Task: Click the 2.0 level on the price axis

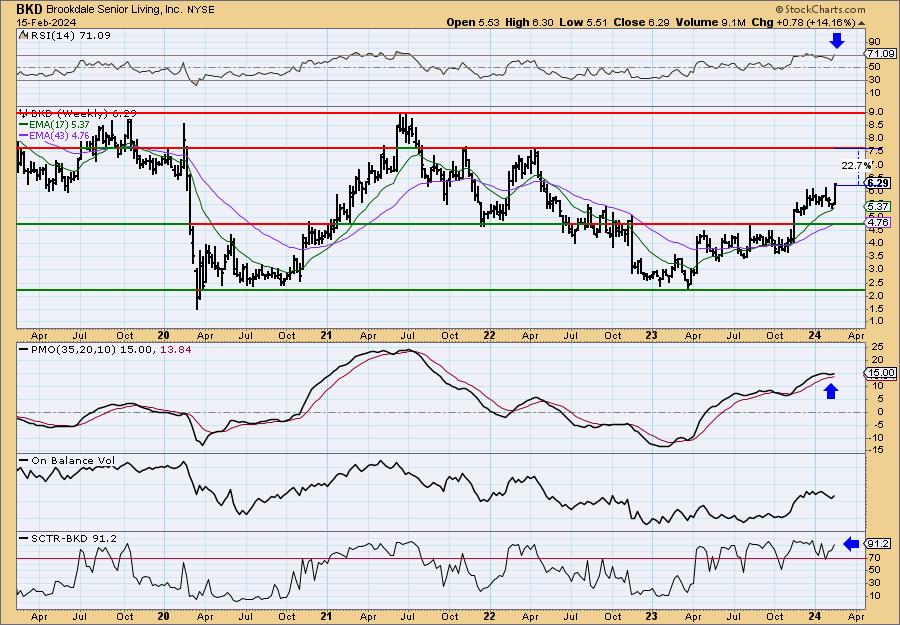Action: click(x=876, y=295)
